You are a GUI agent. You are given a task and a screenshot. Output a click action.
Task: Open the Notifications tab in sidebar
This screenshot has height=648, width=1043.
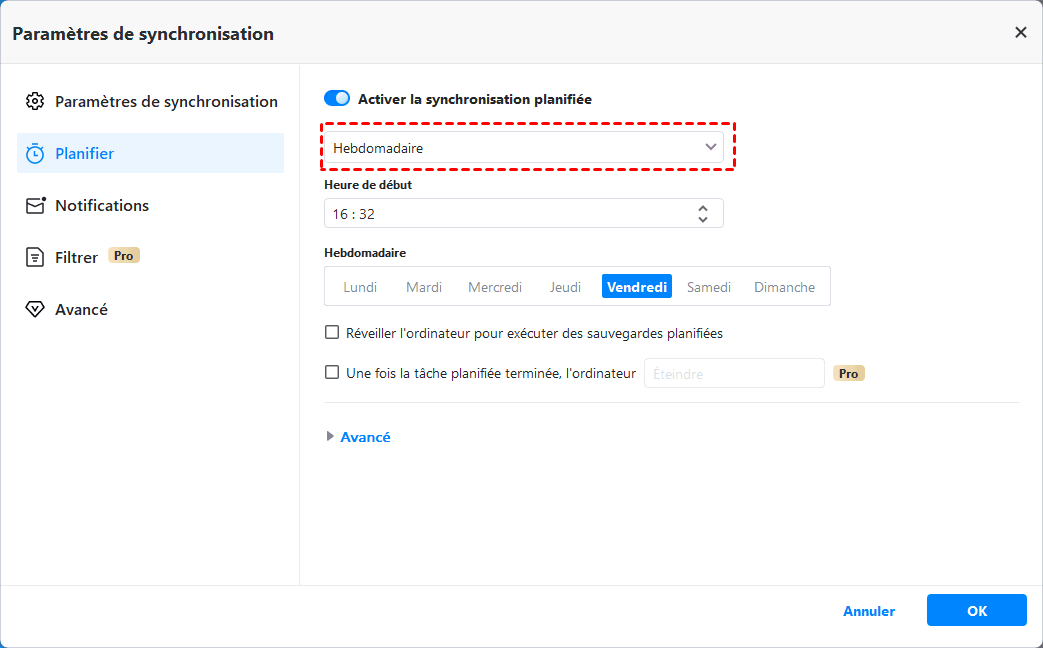102,205
